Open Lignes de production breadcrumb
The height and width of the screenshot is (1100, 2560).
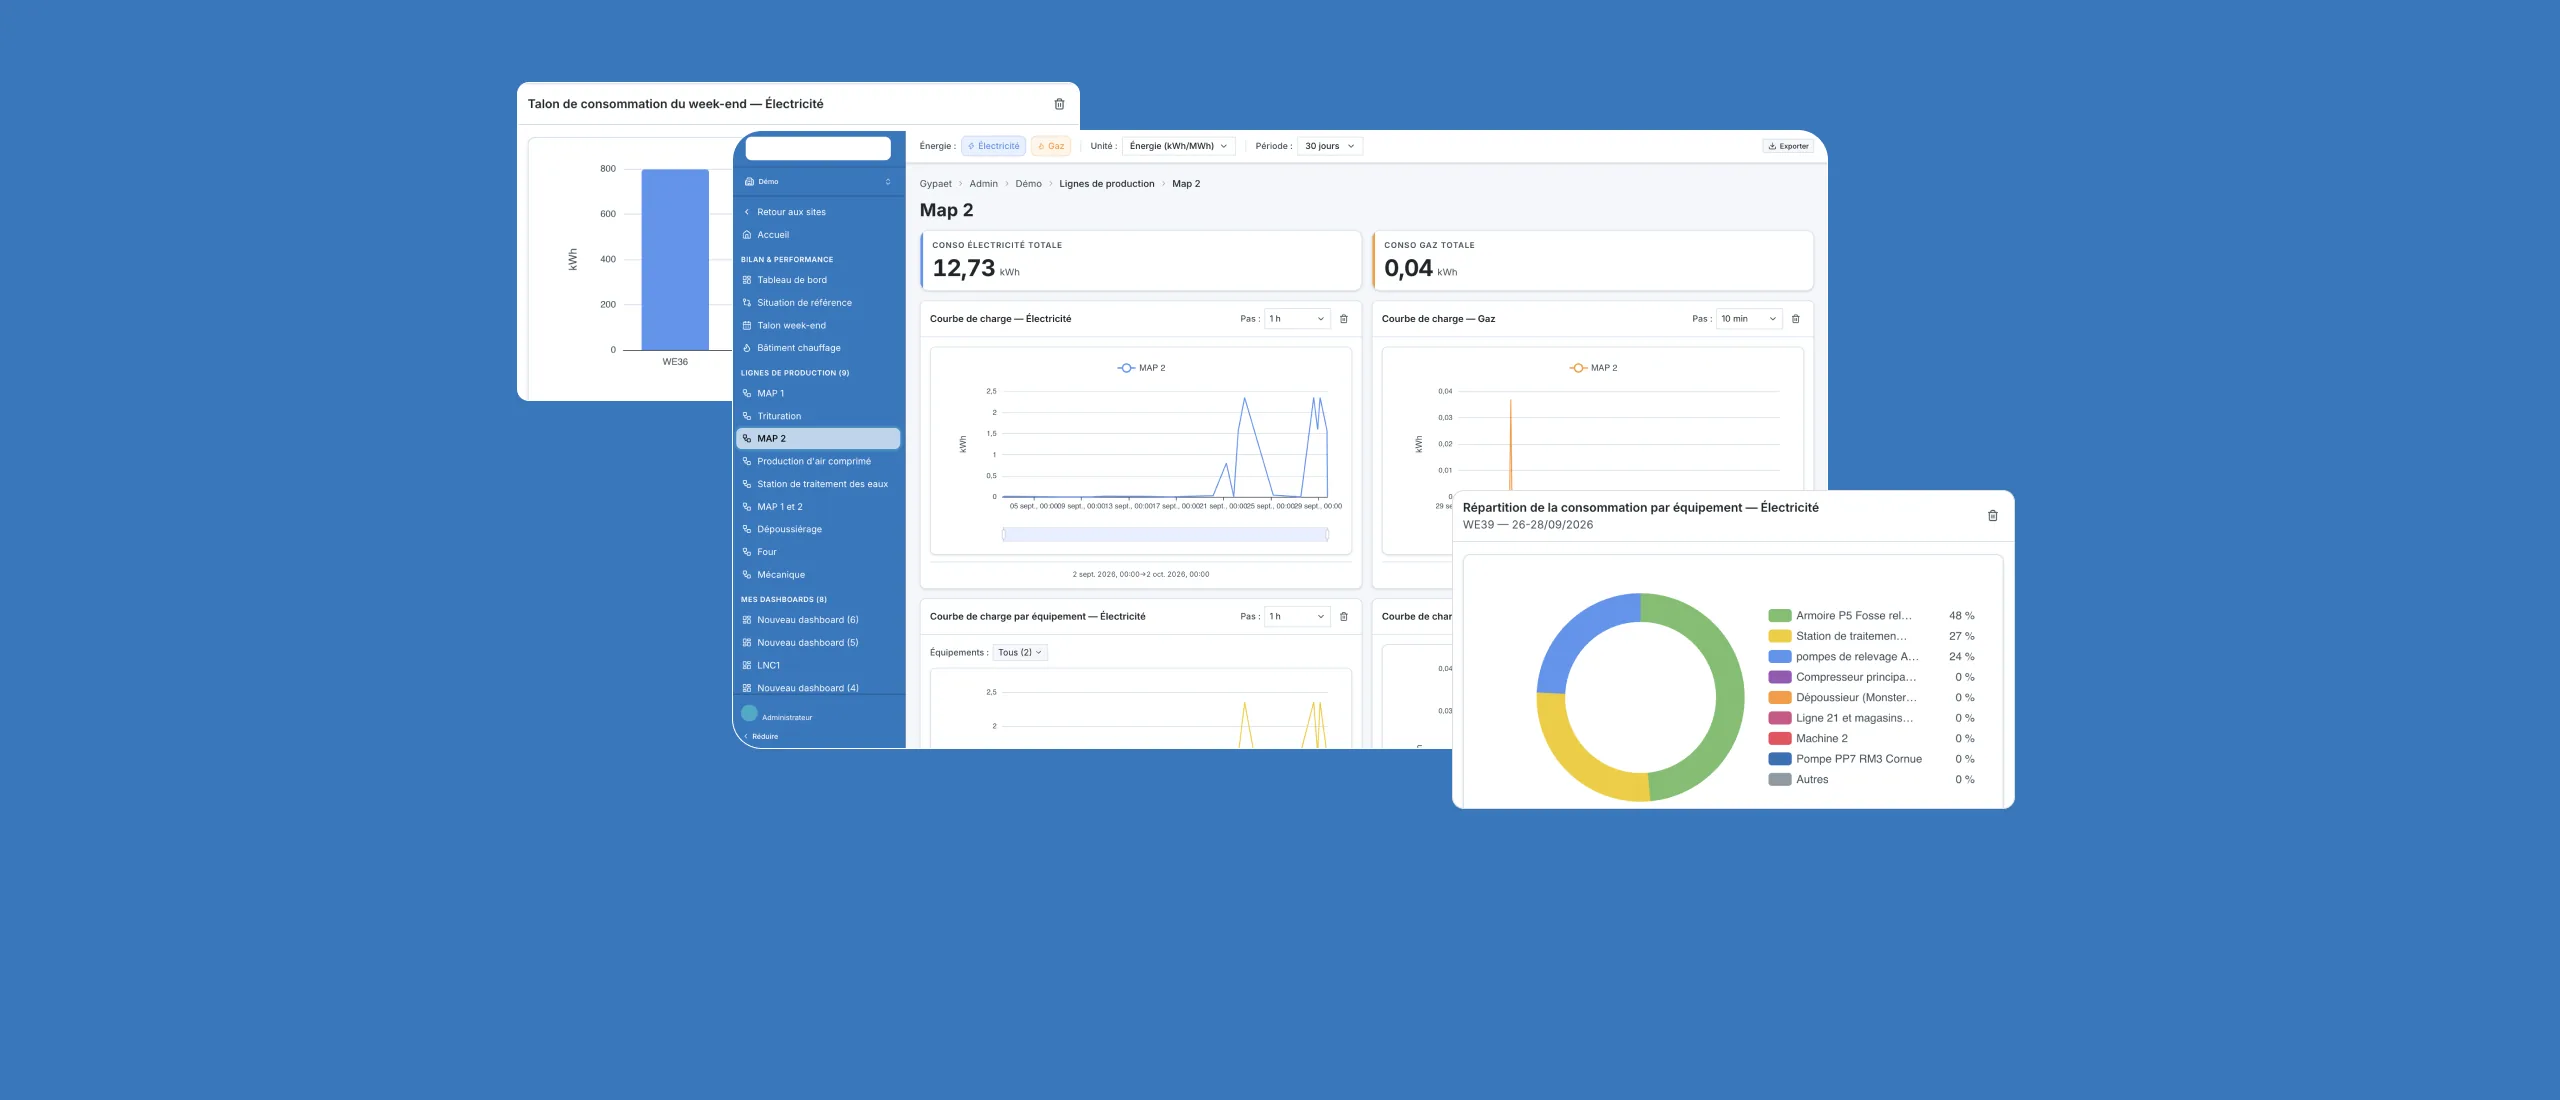[1106, 184]
